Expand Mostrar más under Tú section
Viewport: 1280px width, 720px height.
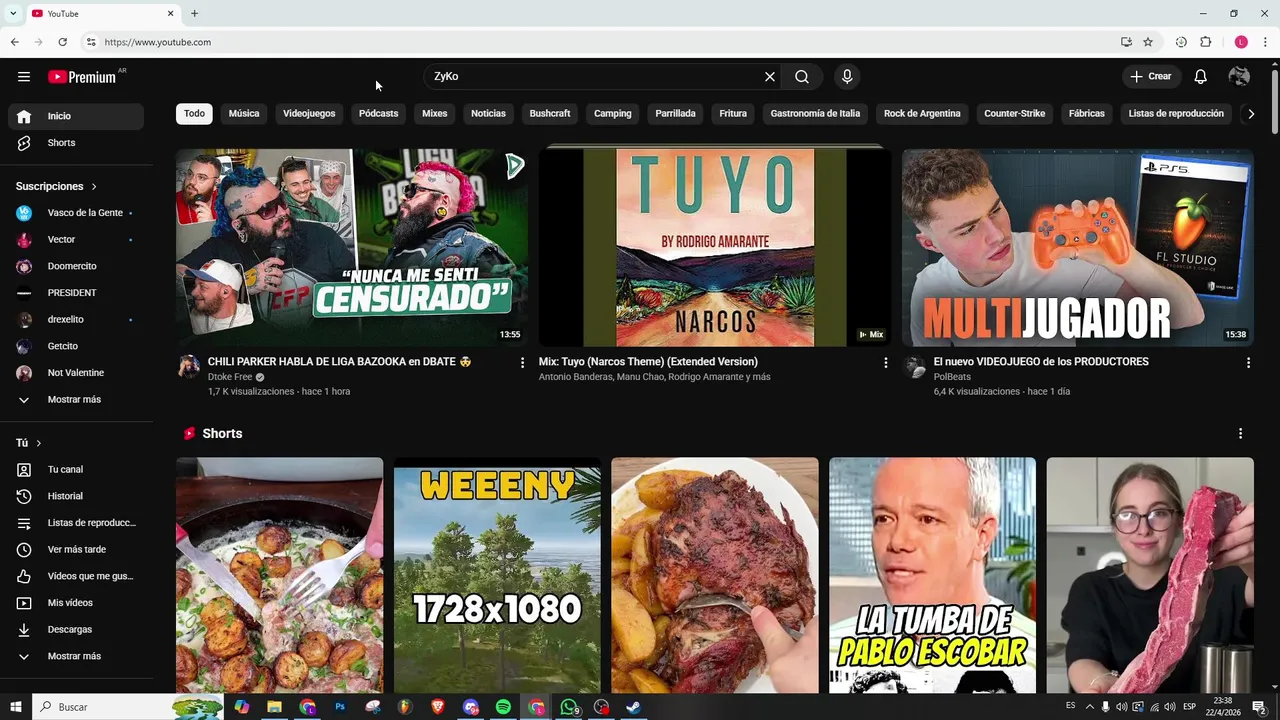point(76,656)
